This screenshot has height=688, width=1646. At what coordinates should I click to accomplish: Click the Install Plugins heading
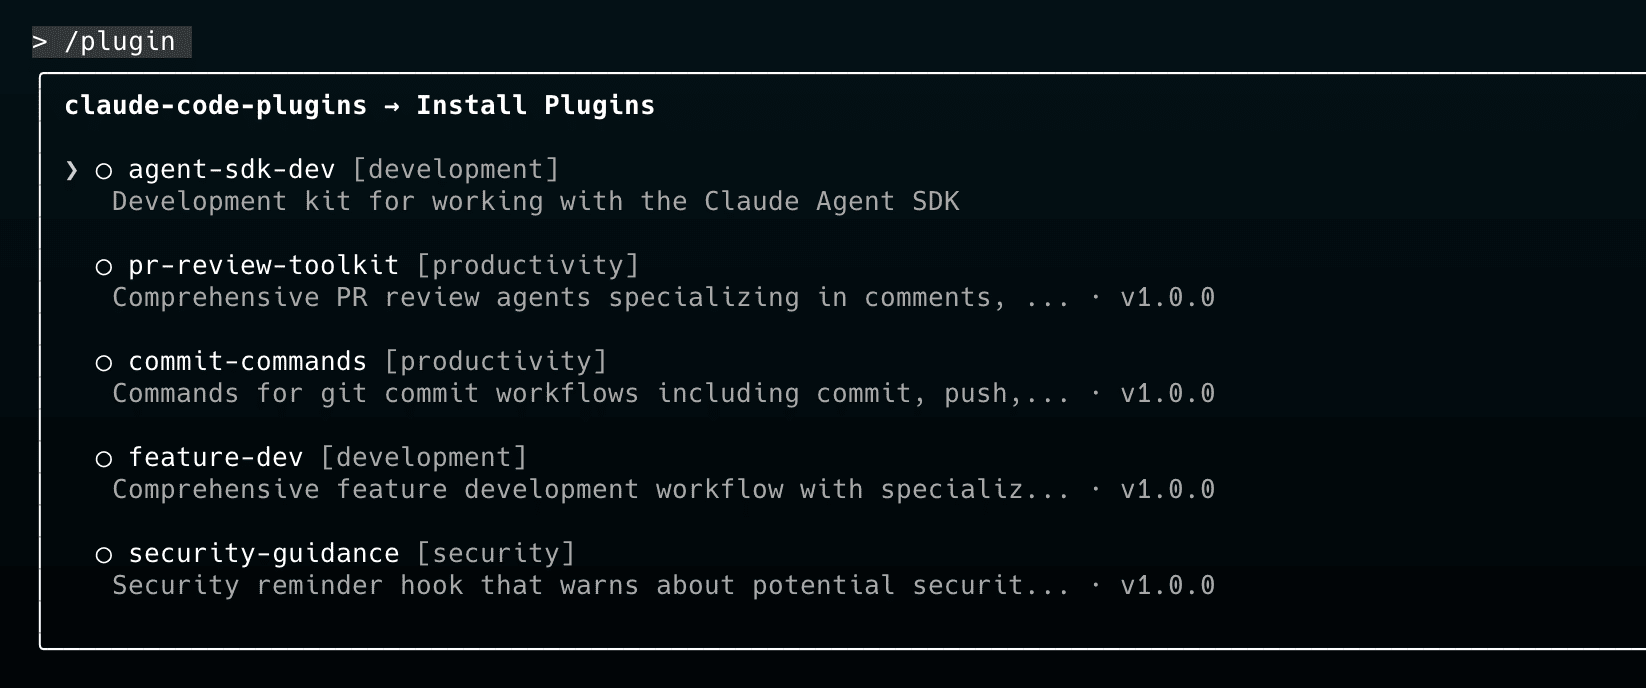tap(535, 106)
